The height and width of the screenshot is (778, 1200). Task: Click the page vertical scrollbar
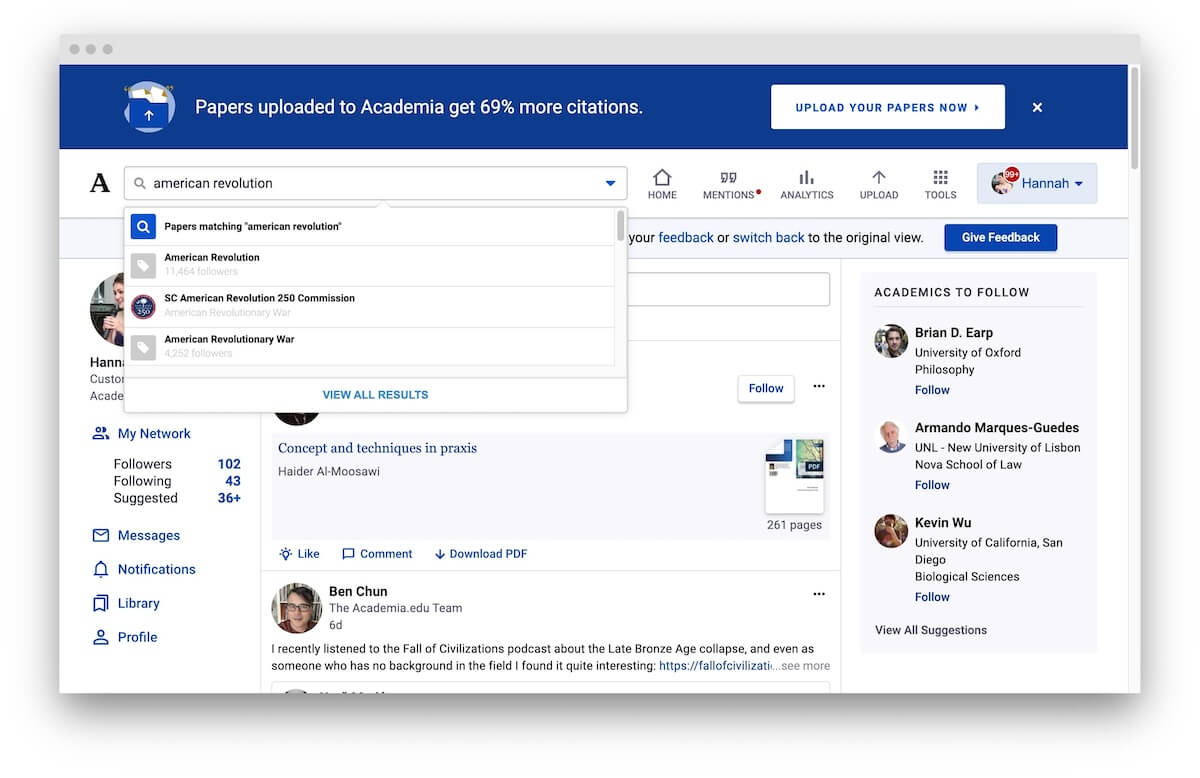pos(1134,118)
